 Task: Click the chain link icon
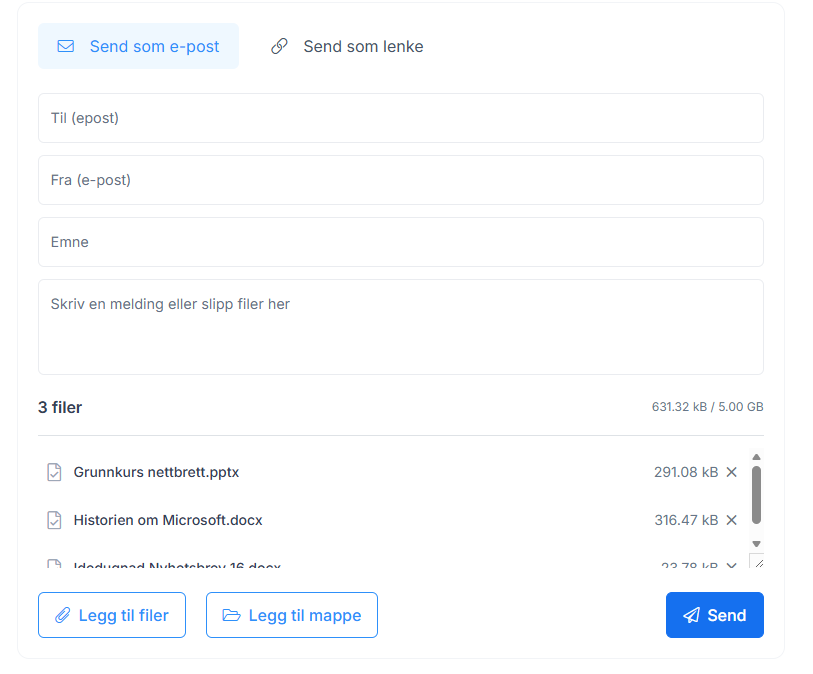pos(280,46)
